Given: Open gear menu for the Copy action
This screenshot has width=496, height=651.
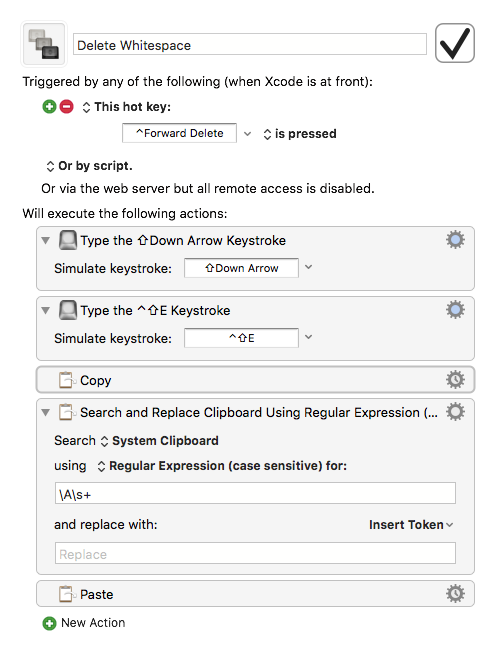Looking at the screenshot, I should click(455, 379).
